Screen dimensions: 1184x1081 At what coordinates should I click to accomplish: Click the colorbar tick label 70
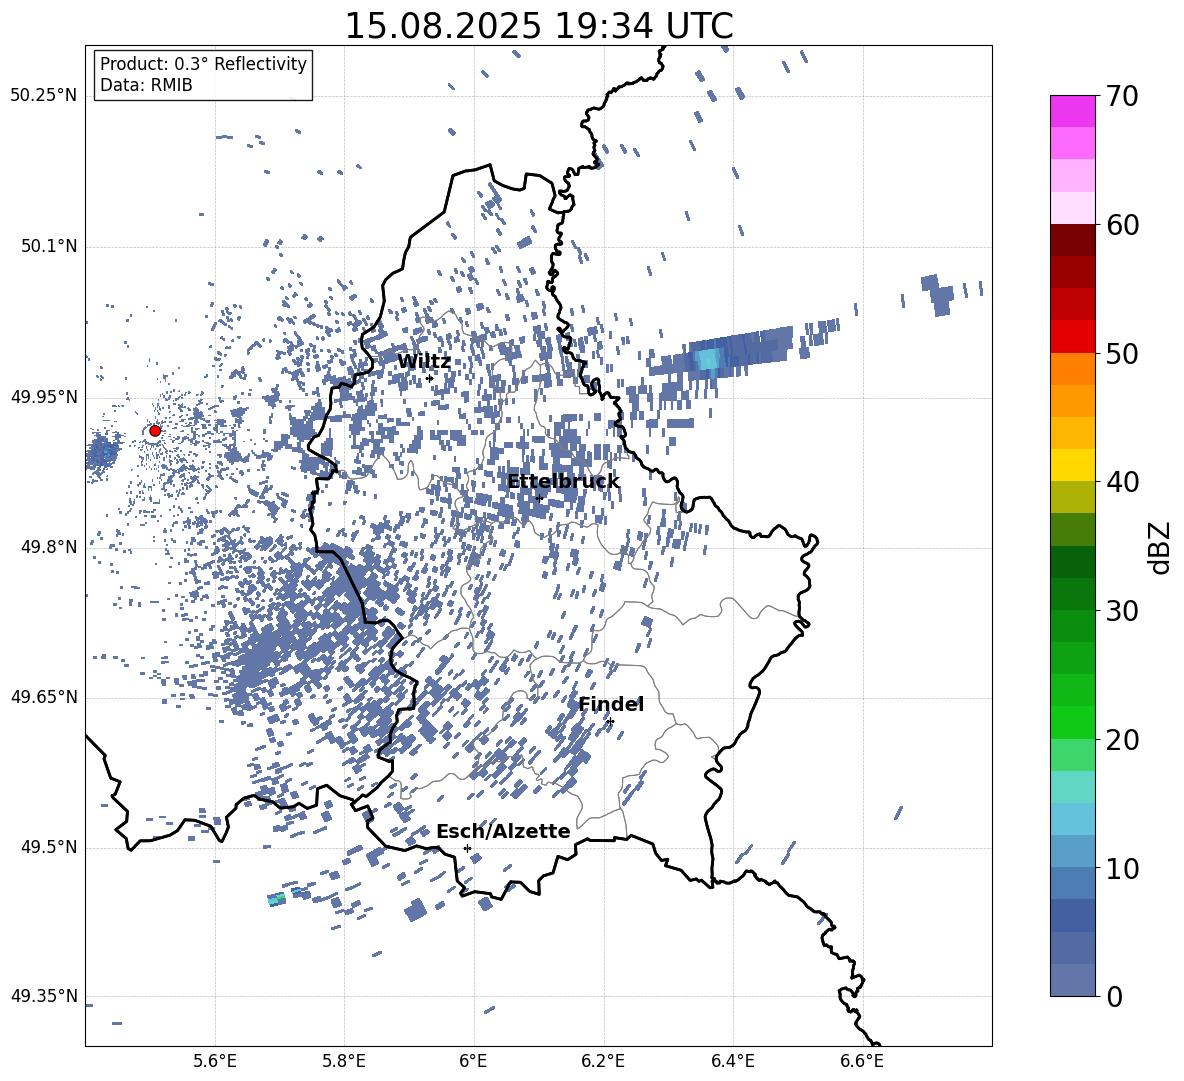coord(1122,96)
